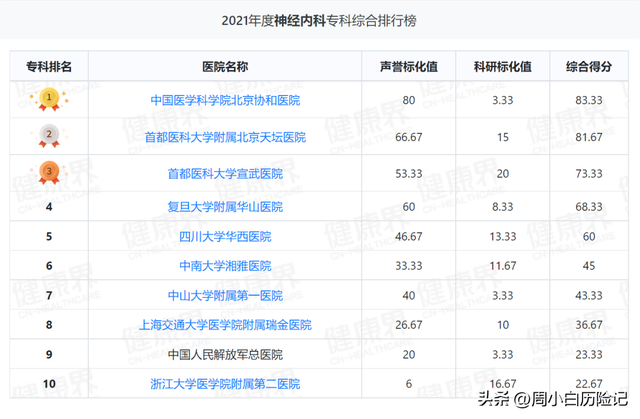Click the 科研标化值 column header
The height and width of the screenshot is (419, 640).
click(502, 67)
